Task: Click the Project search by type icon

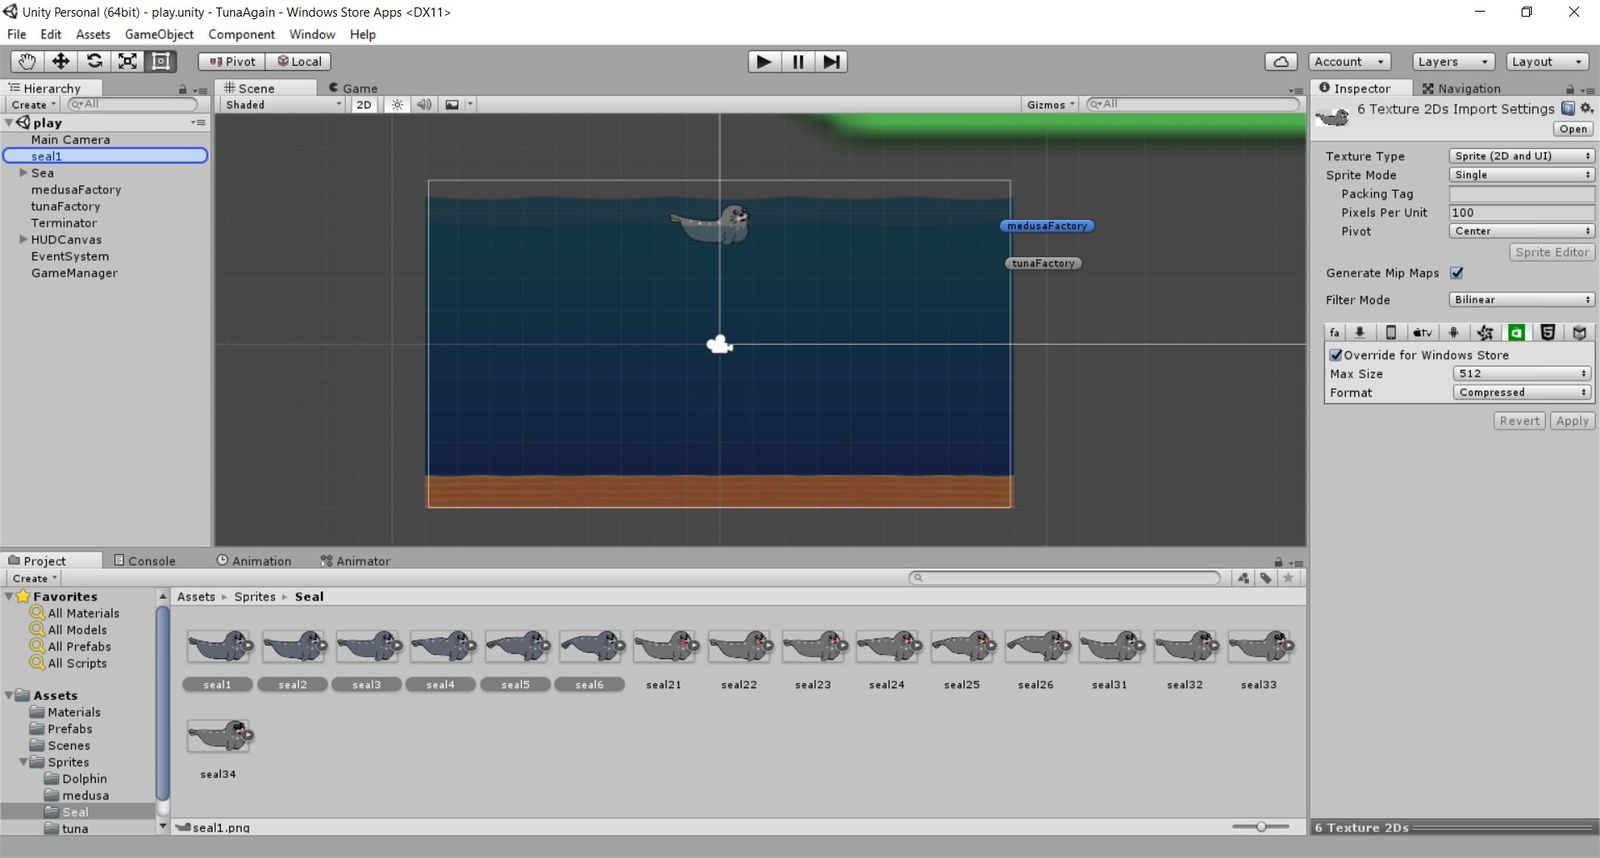Action: click(x=1243, y=578)
